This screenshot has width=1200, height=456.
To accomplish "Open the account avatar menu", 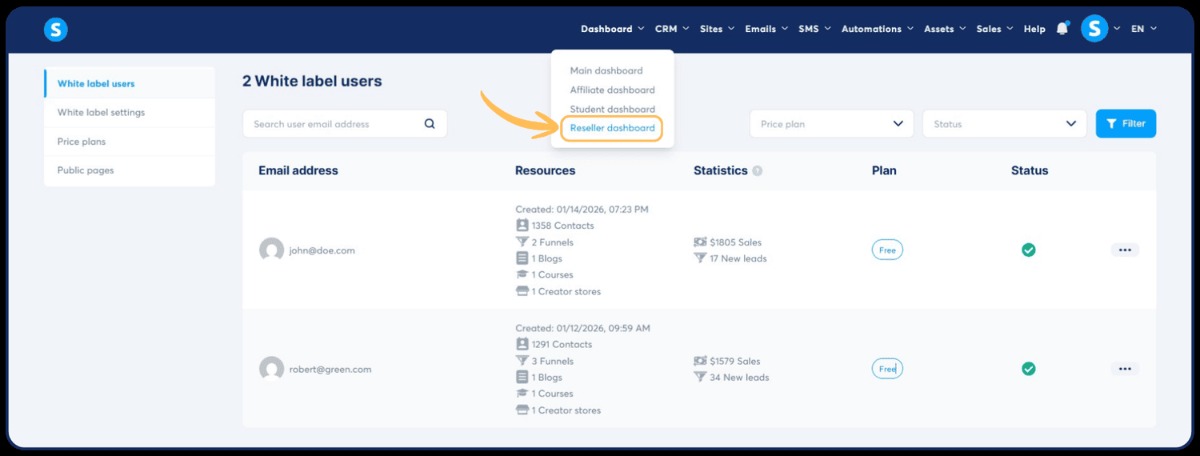I will 1095,29.
